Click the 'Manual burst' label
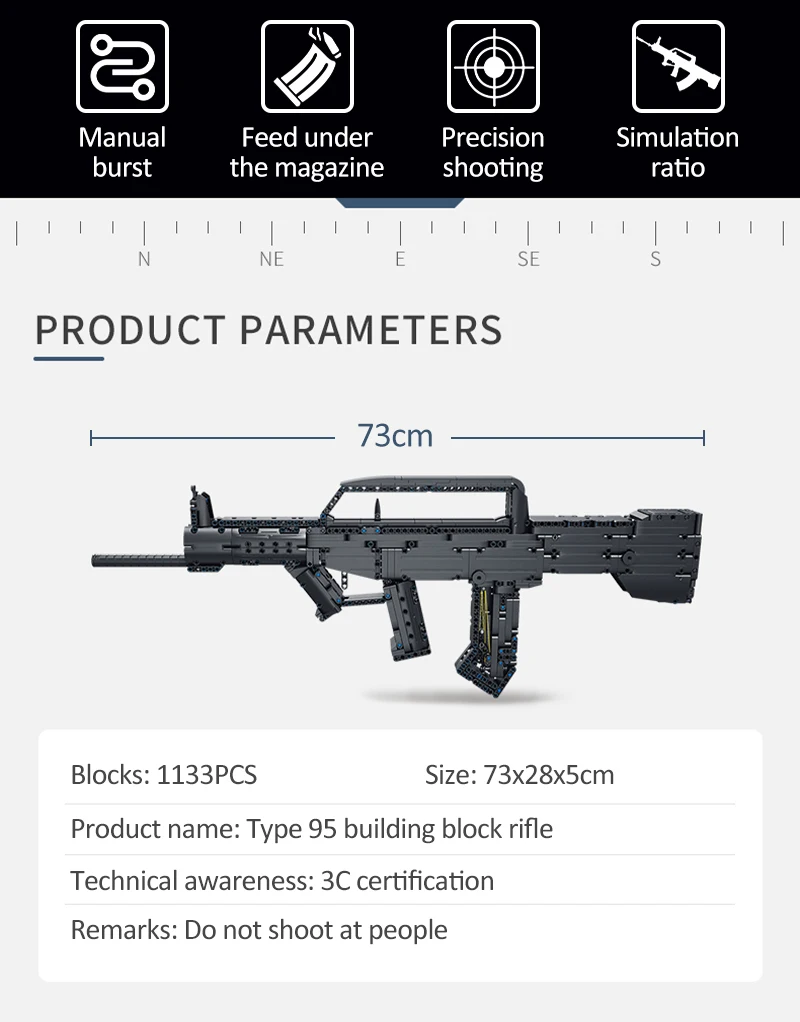The image size is (800, 1022). [x=122, y=153]
